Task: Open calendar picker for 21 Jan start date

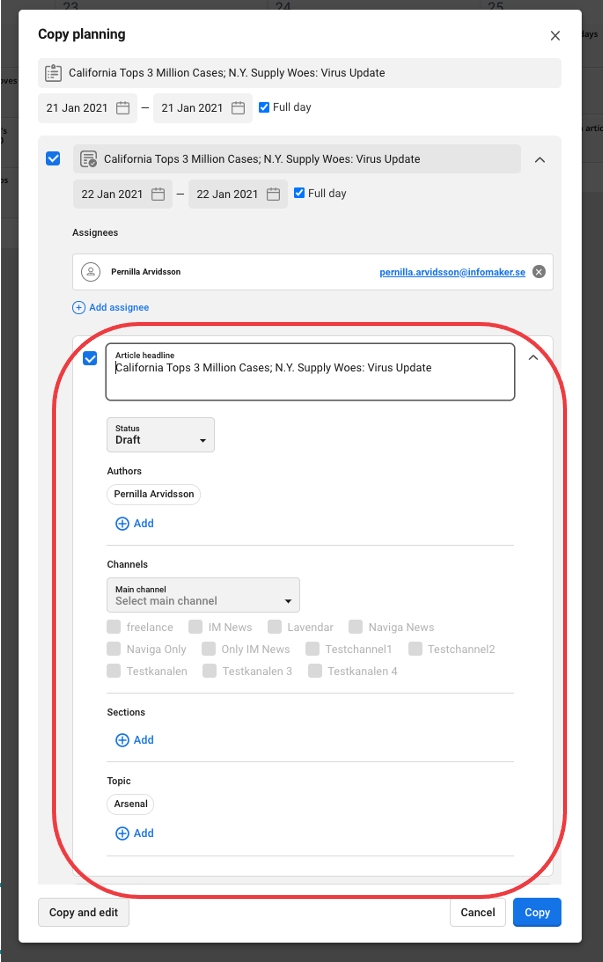Action: pyautogui.click(x=123, y=108)
